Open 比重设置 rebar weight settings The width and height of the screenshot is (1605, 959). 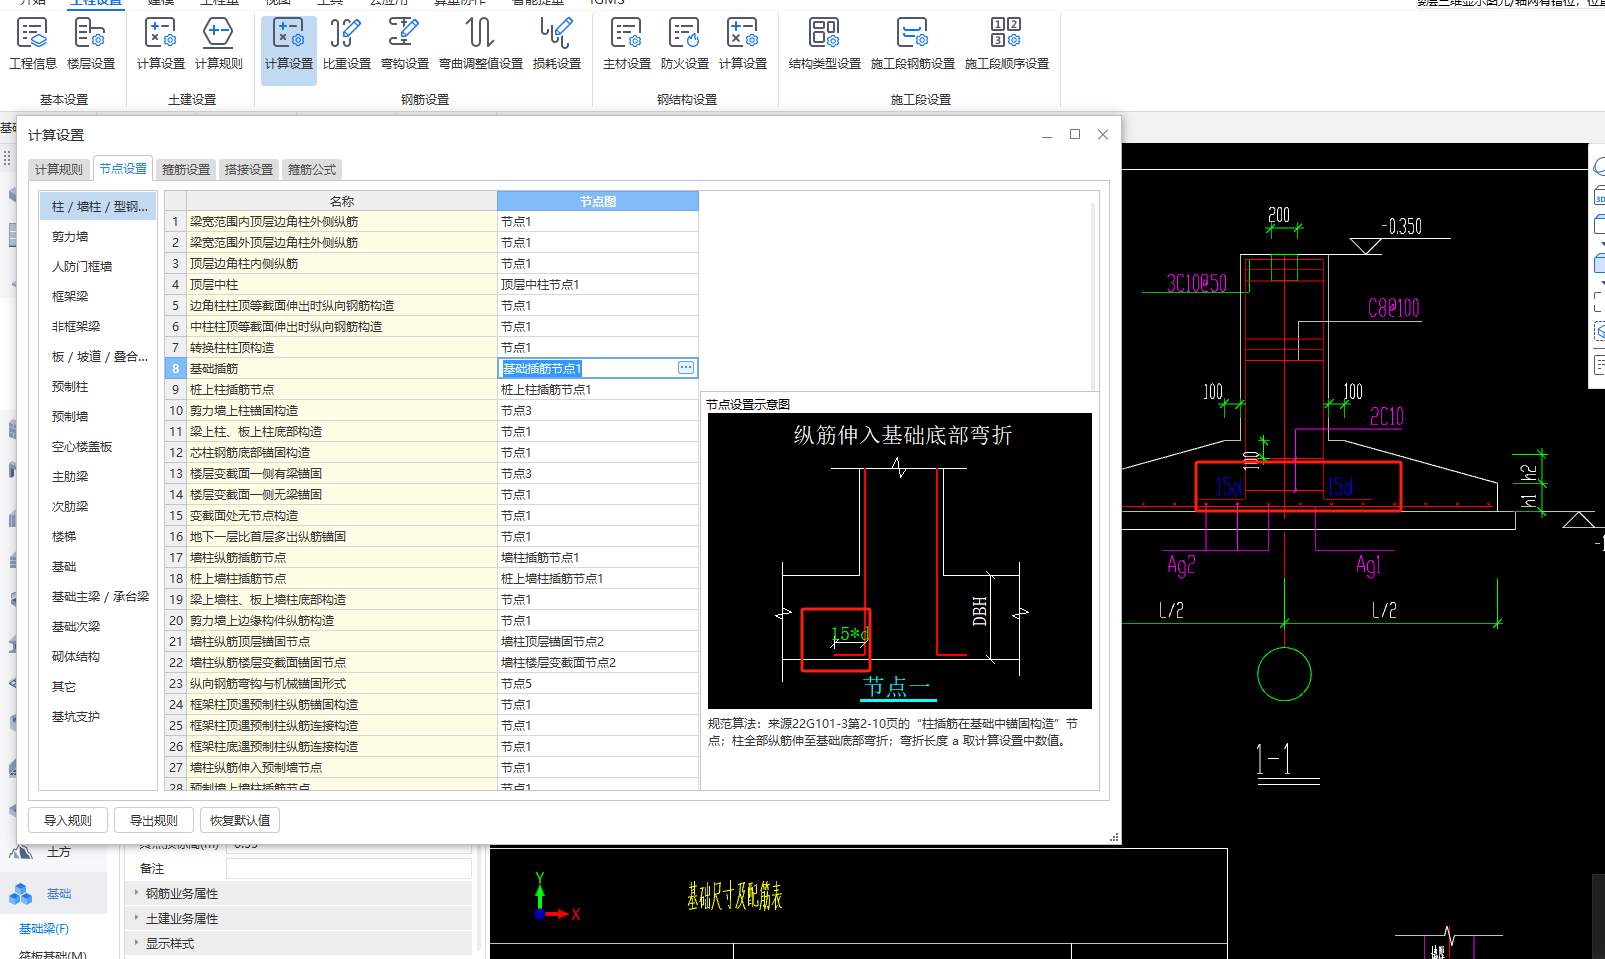347,44
